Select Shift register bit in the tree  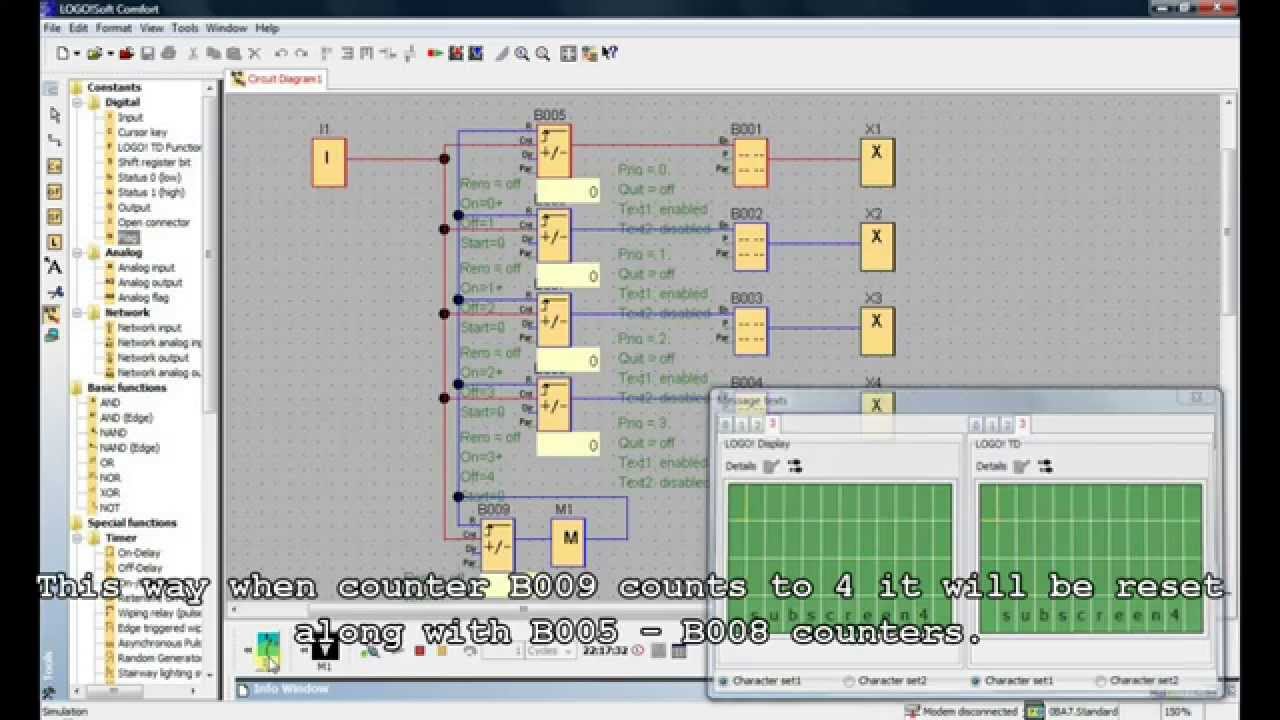pos(154,162)
